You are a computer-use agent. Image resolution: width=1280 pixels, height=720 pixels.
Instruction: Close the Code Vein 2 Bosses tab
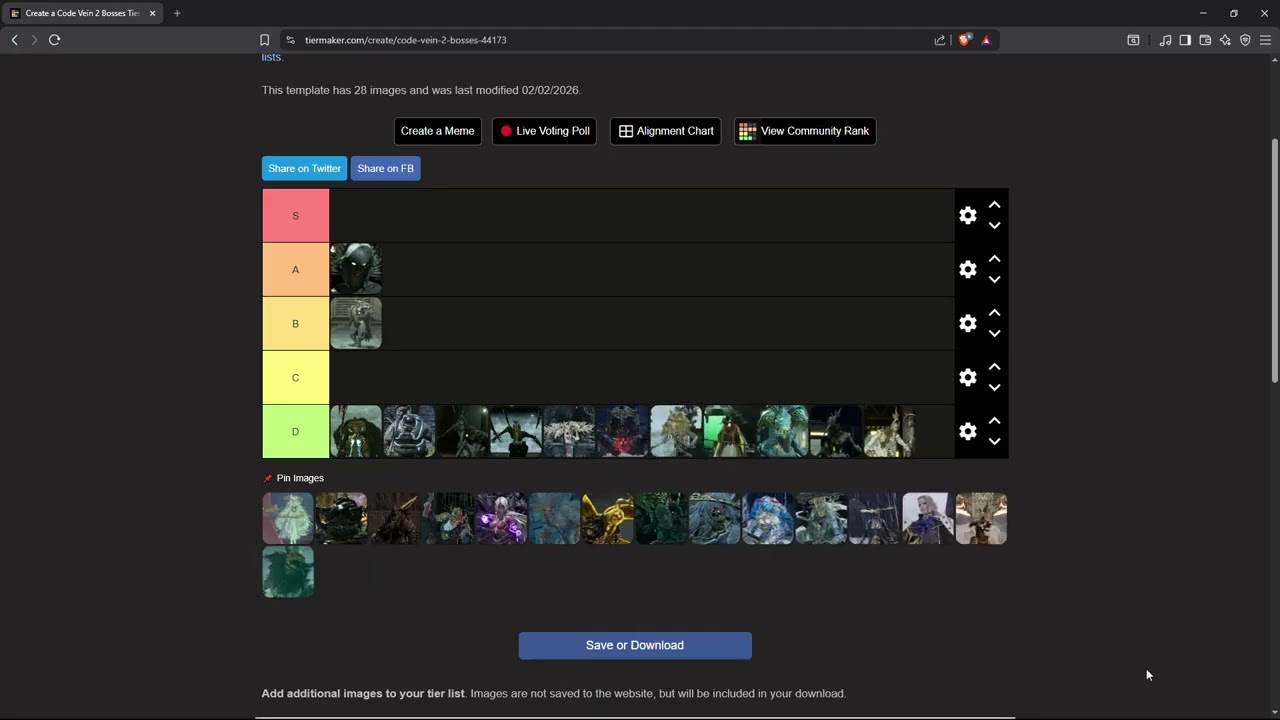click(152, 13)
